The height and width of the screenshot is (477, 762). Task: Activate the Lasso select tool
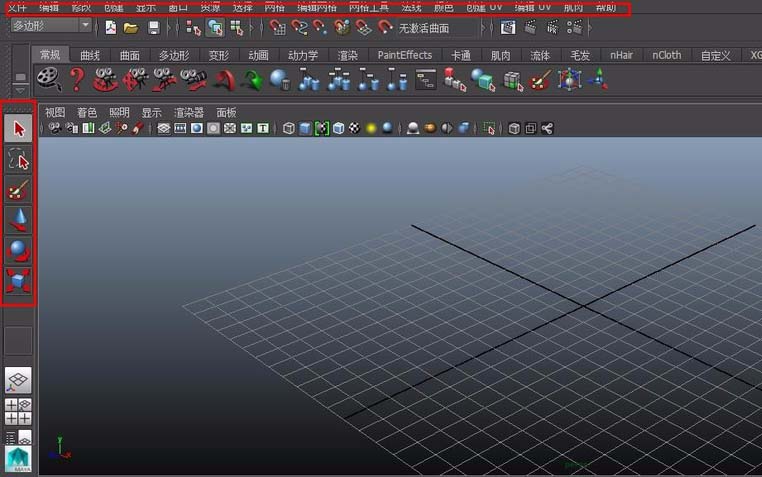tap(19, 158)
